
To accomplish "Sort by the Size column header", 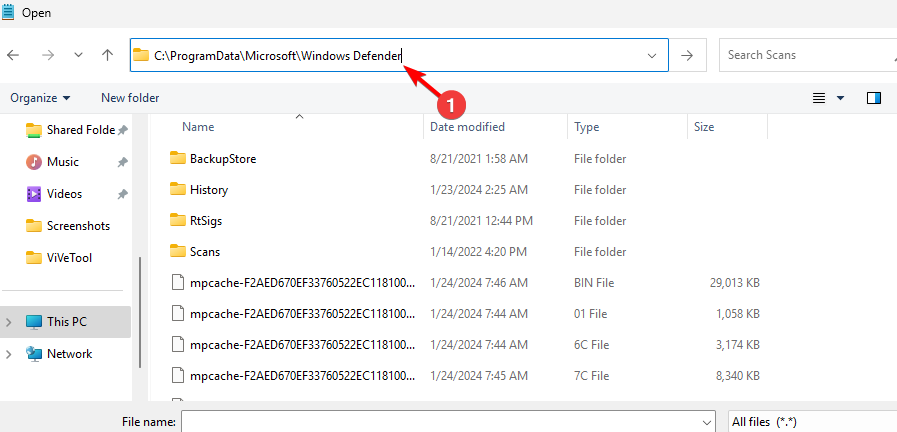I will [x=704, y=127].
